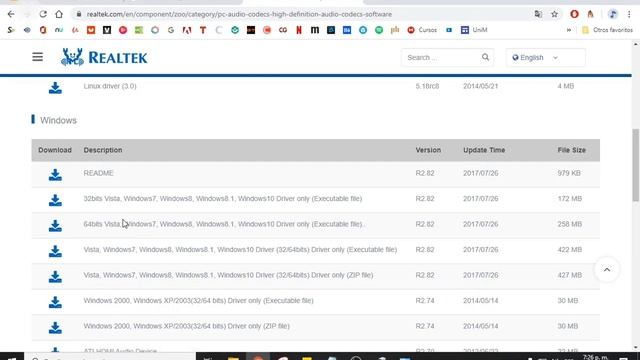This screenshot has height=360, width=640.
Task: Click the scroll-to-top arrow button
Action: (x=607, y=270)
